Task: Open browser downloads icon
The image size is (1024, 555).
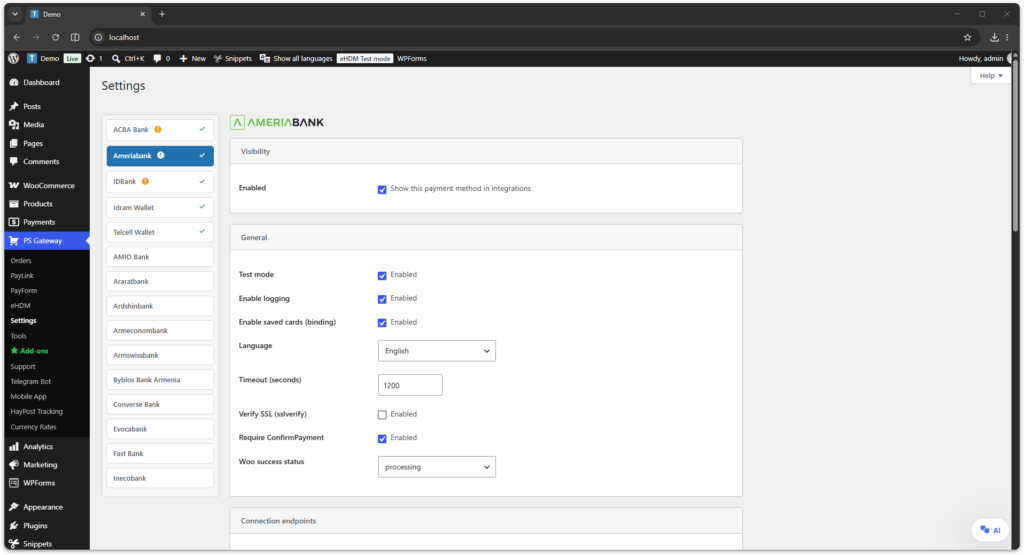Action: point(994,37)
